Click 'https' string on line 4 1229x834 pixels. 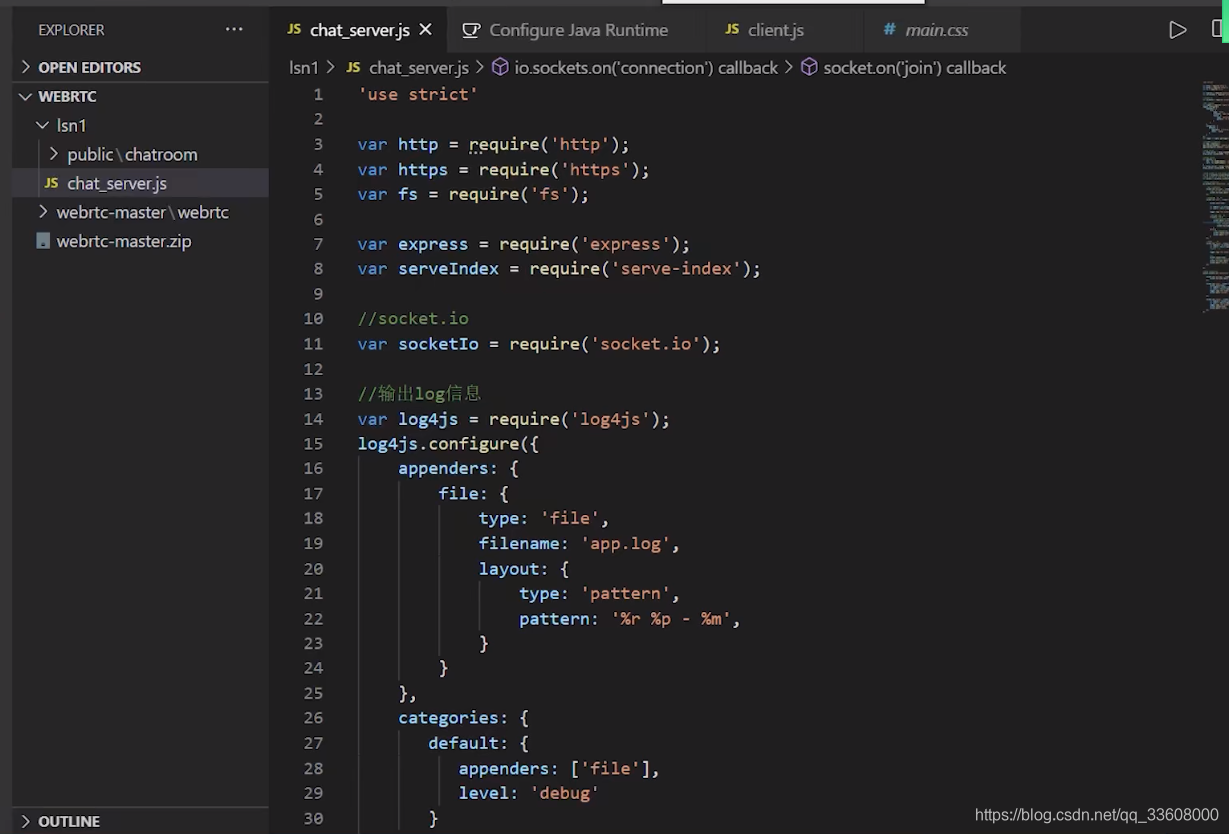(x=594, y=169)
